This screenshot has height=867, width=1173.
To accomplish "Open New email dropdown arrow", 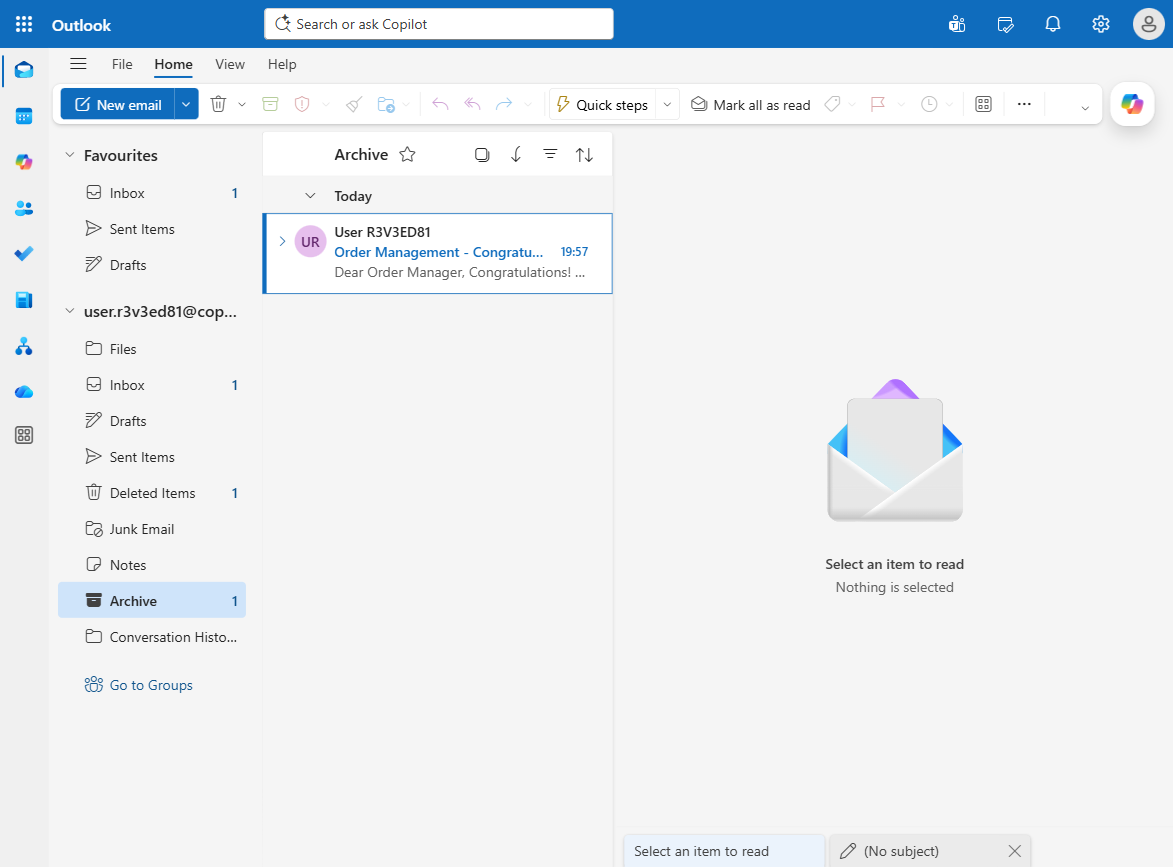I will click(186, 104).
